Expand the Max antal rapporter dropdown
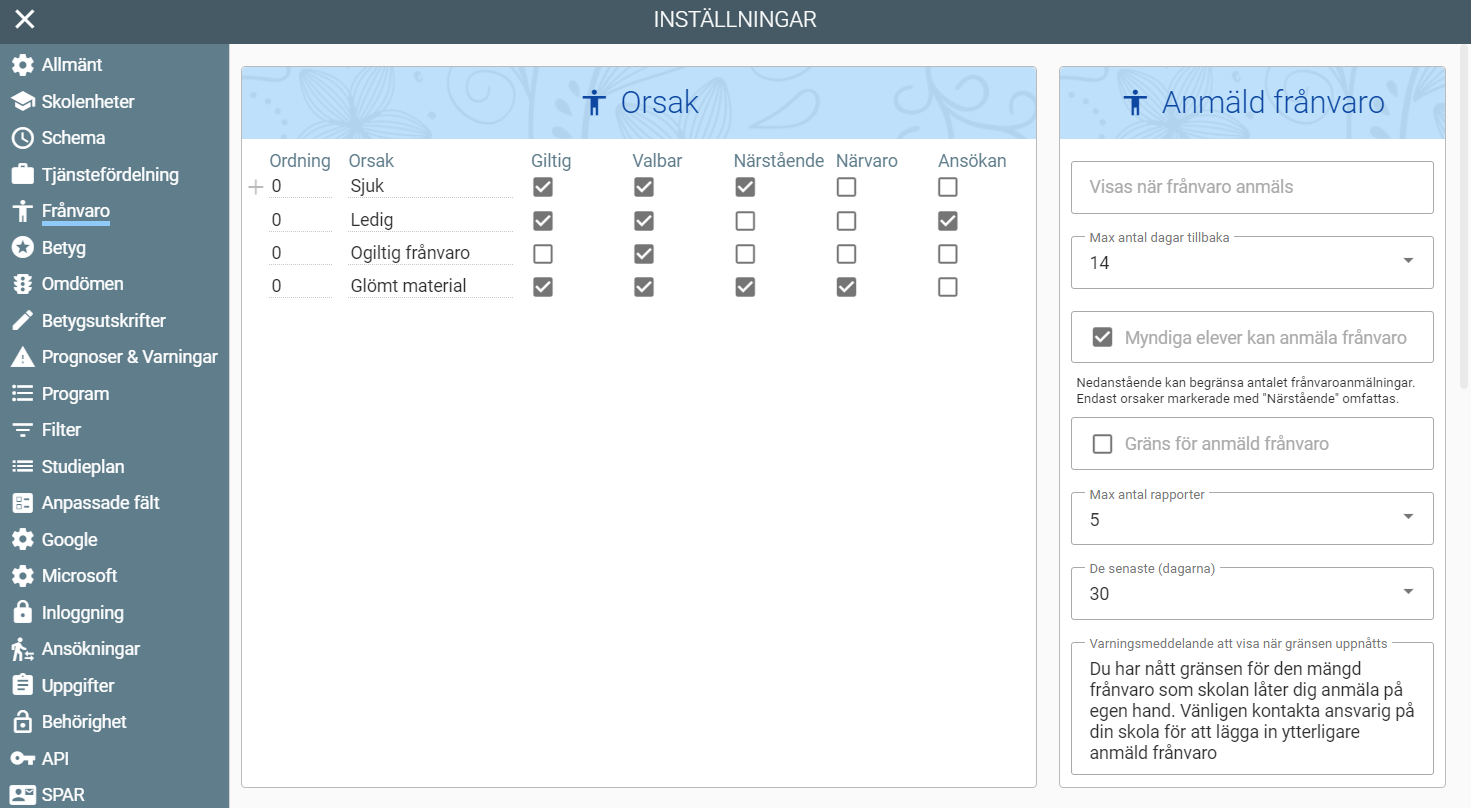This screenshot has width=1471, height=808. 1251,519
